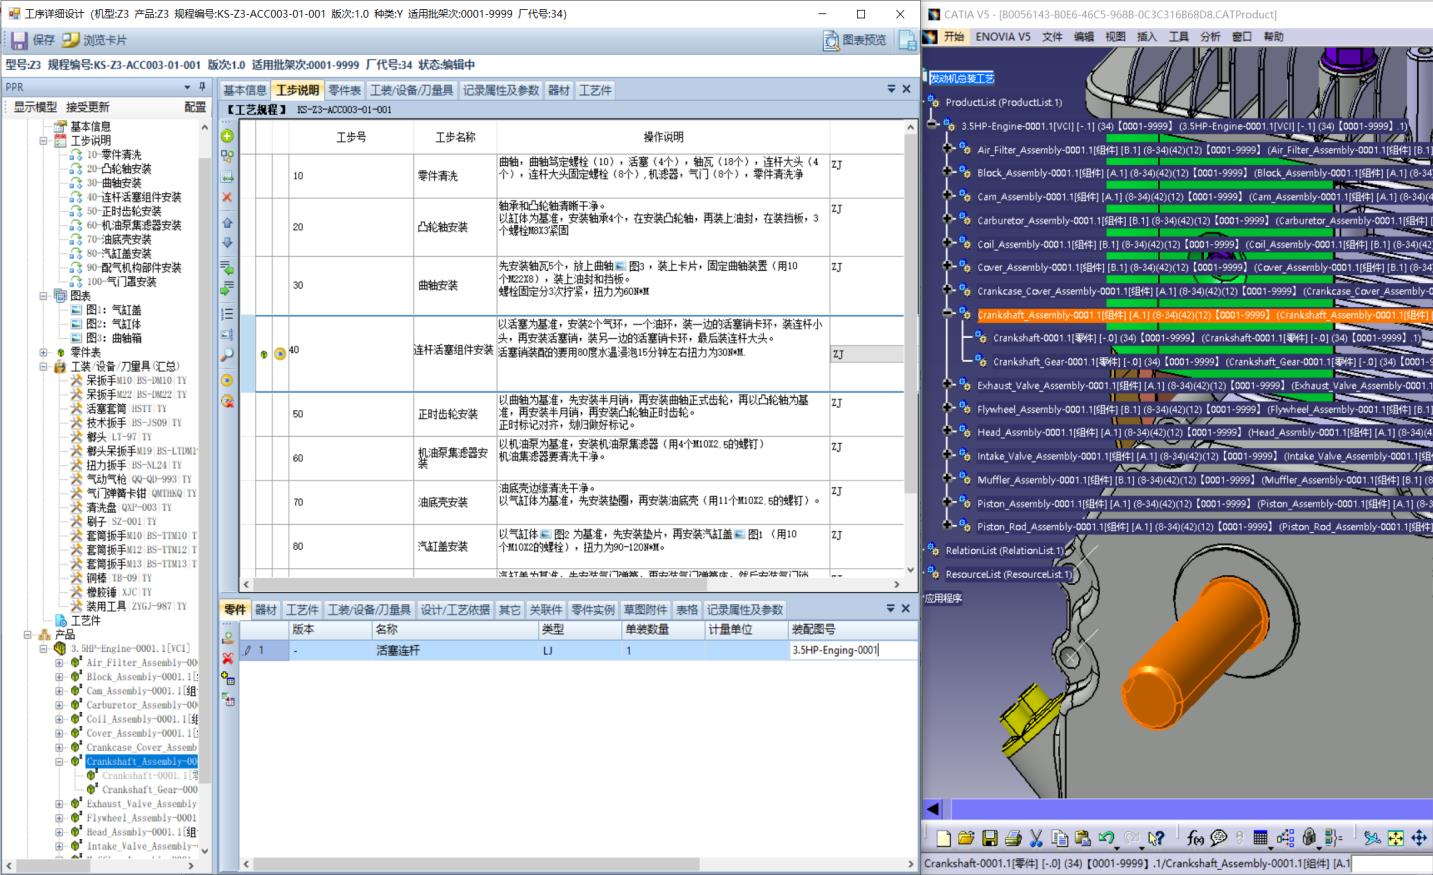The height and width of the screenshot is (875, 1433).
Task: Open CATIA 文件 menu
Action: click(x=1052, y=37)
